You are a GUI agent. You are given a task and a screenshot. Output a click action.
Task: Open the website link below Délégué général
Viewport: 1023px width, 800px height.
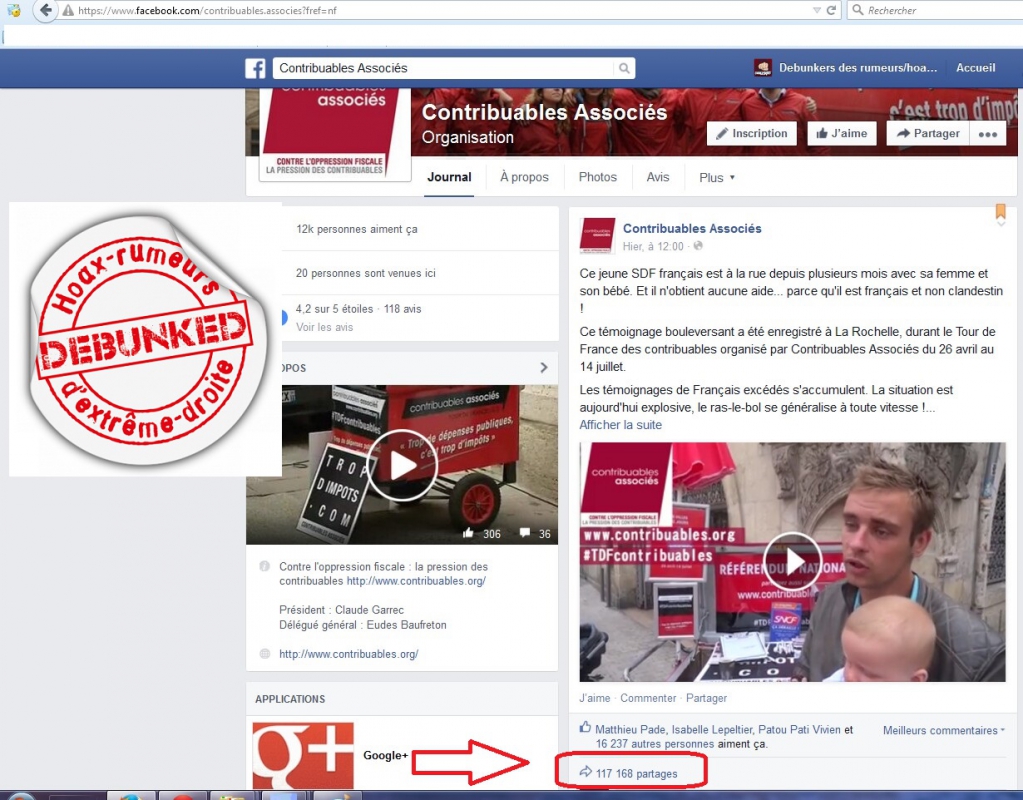(348, 654)
